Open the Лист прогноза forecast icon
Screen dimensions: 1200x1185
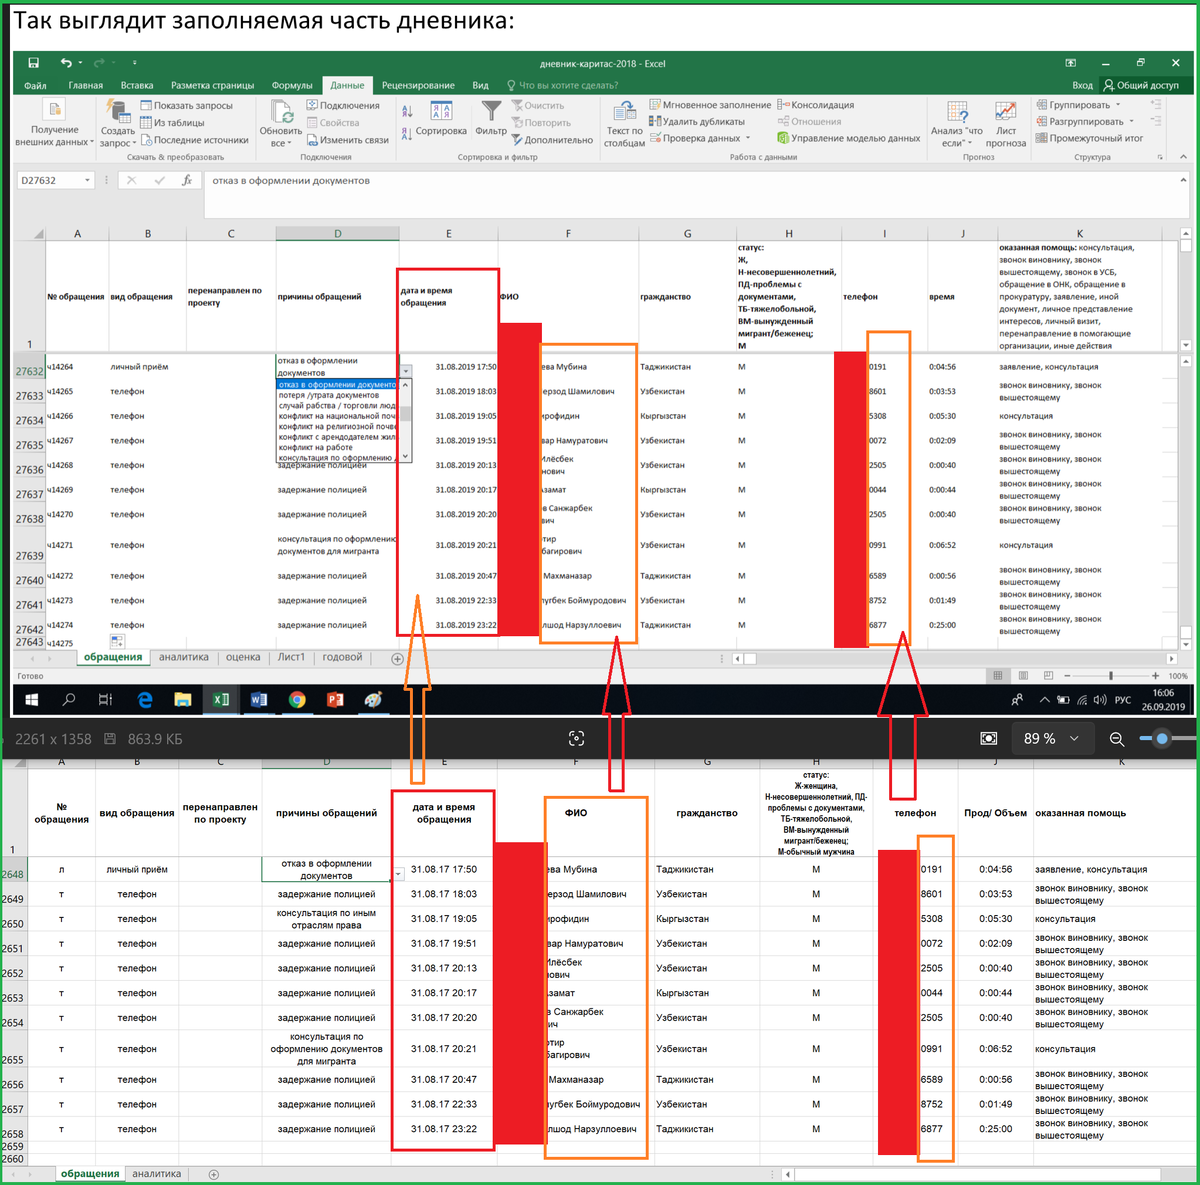(1006, 111)
